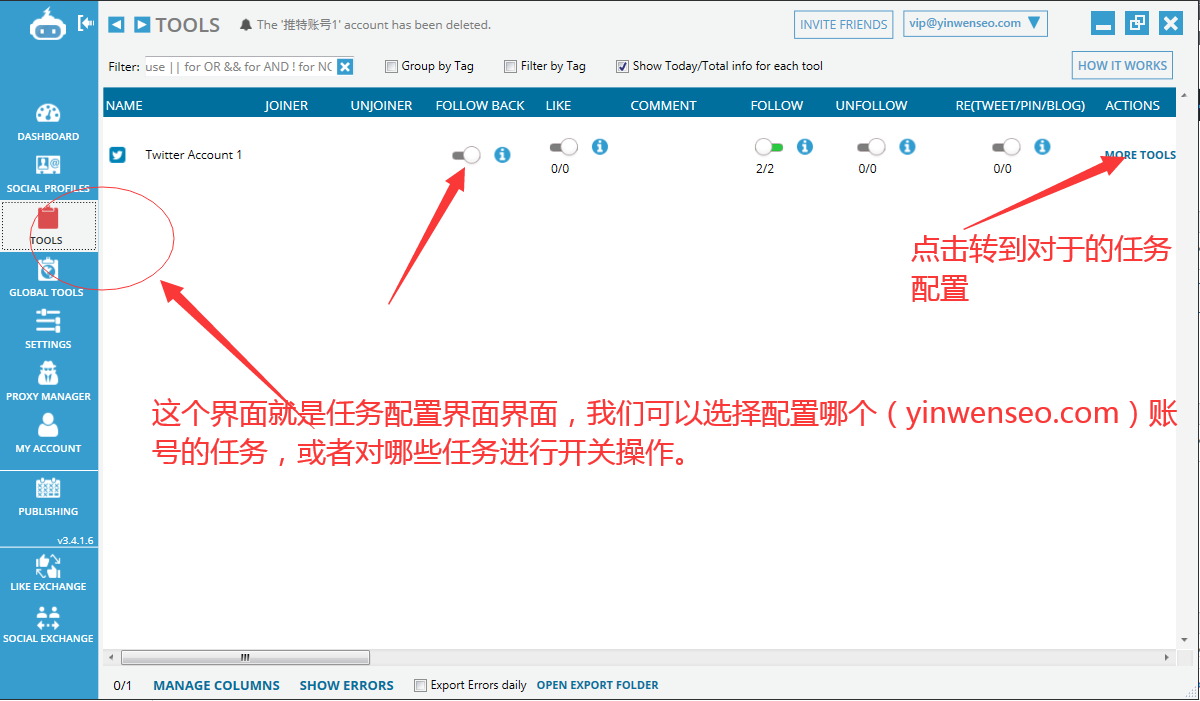The width and height of the screenshot is (1200, 701).
Task: Go to My Account
Action: coord(47,434)
